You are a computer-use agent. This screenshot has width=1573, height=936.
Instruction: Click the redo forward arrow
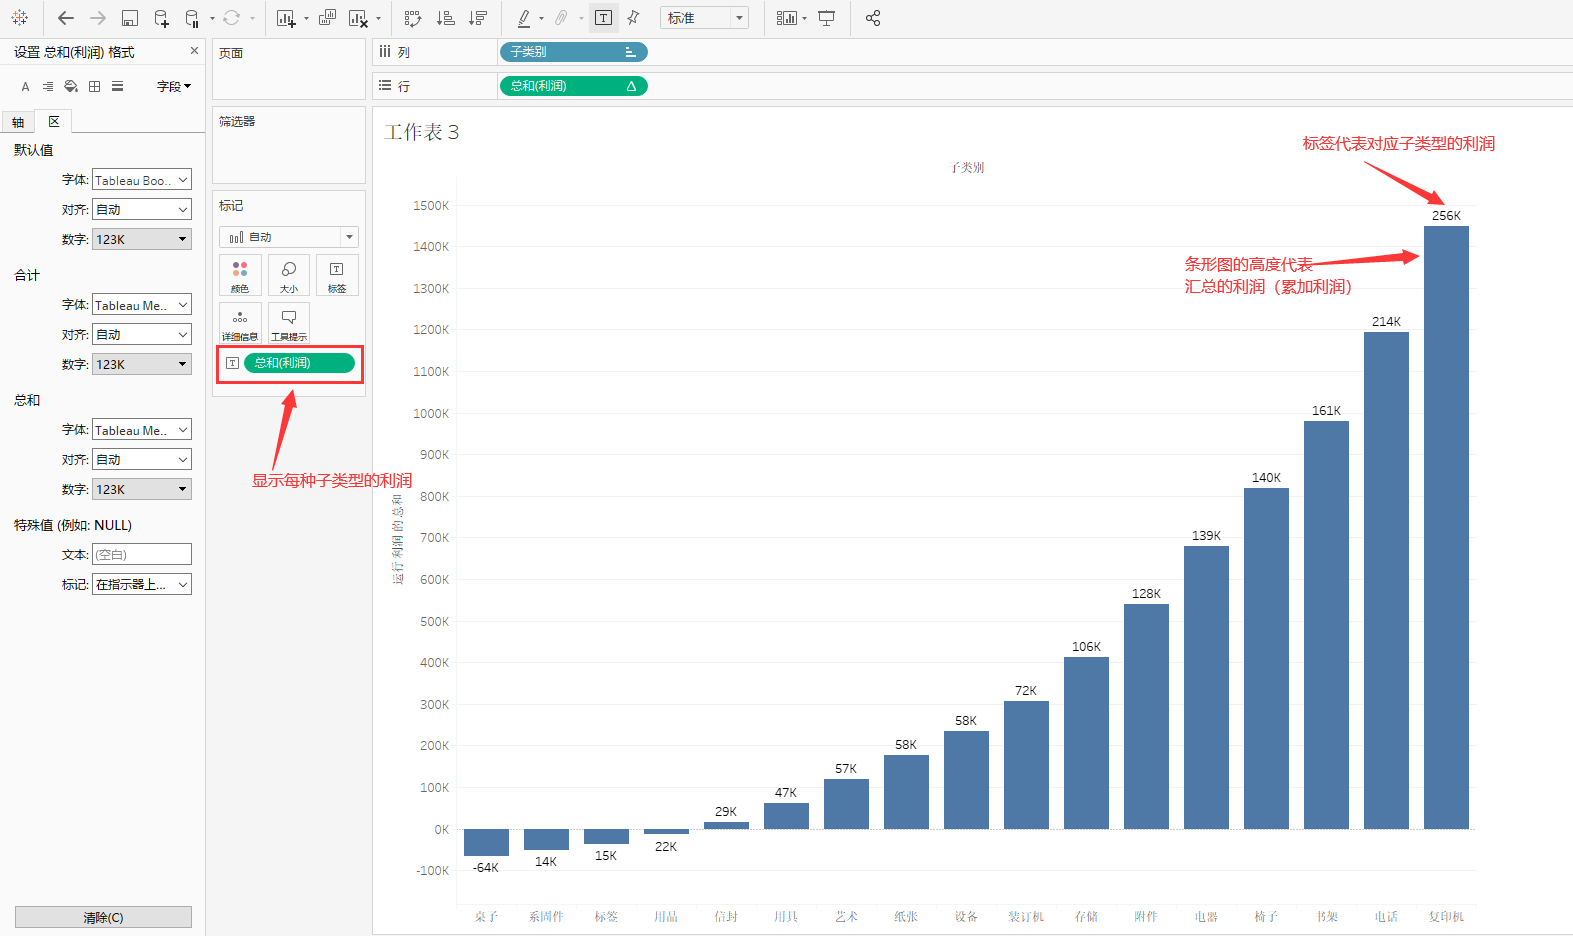98,18
